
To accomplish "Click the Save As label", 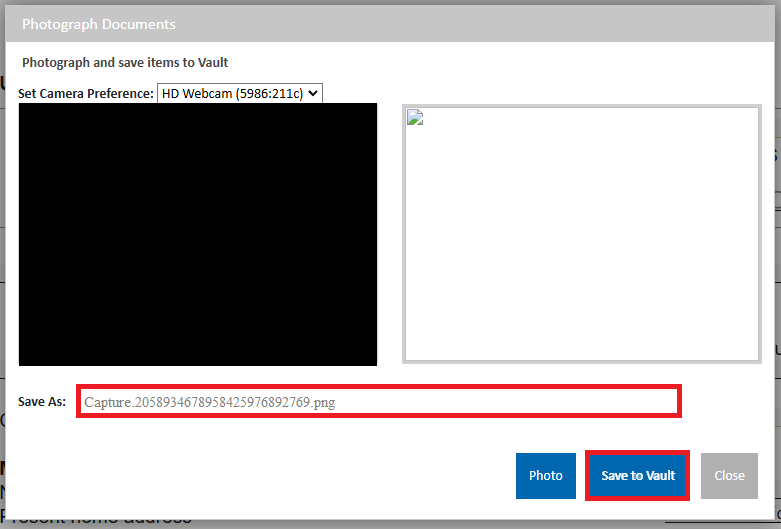I will pos(42,402).
